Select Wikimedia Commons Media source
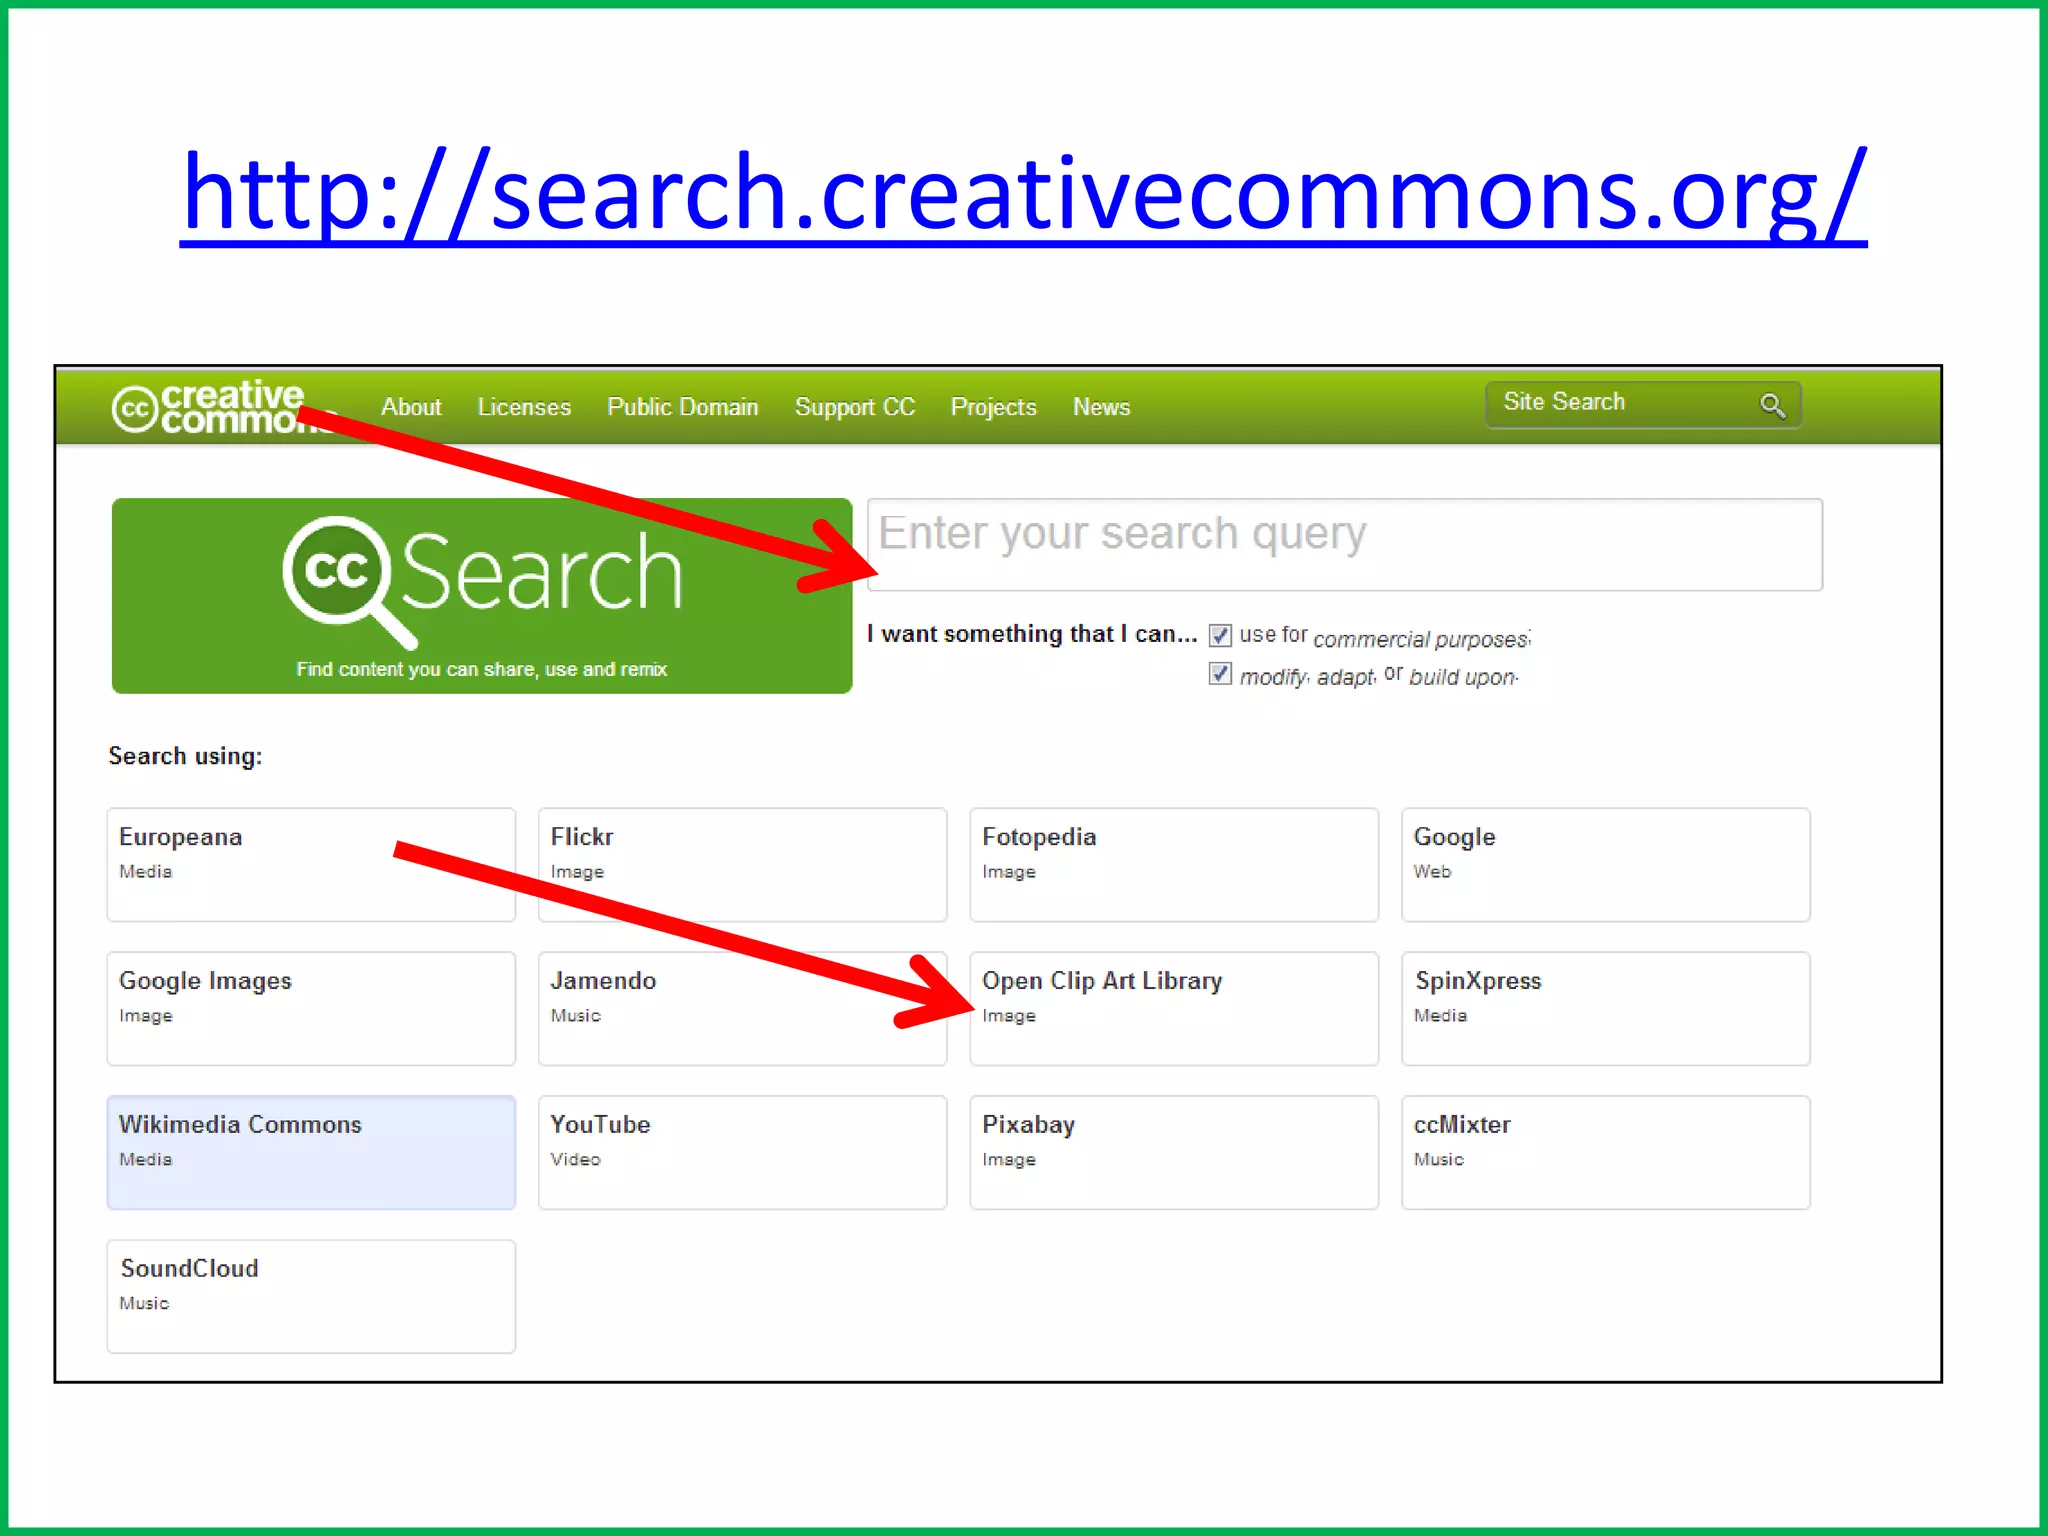 [311, 1153]
